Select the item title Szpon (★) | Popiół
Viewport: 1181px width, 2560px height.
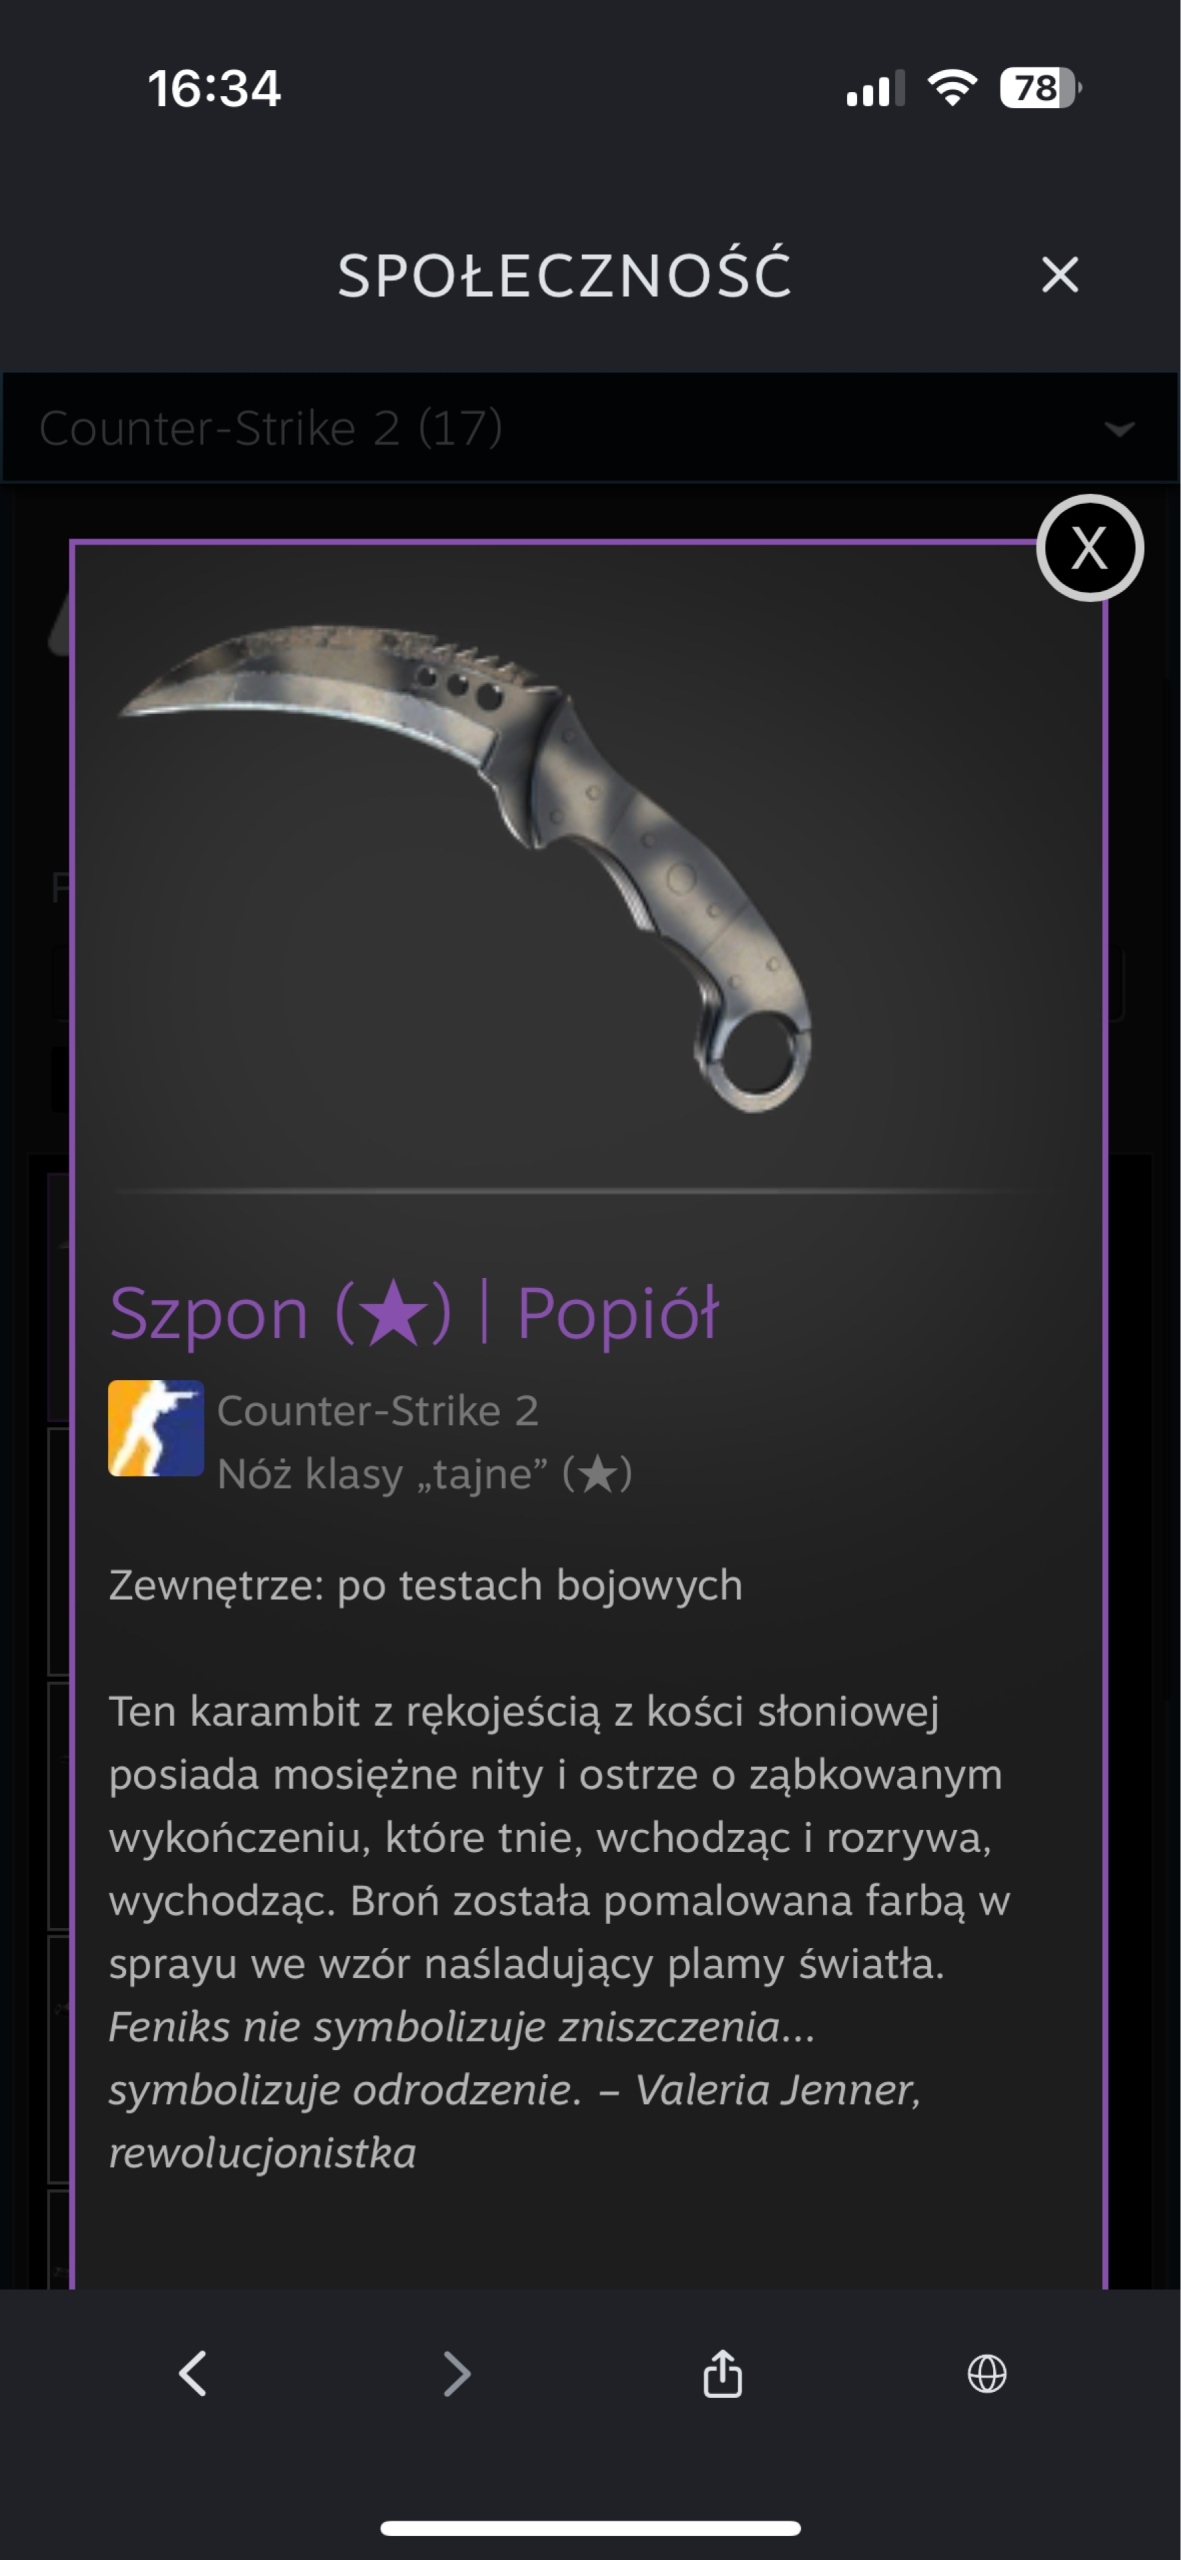point(414,1312)
